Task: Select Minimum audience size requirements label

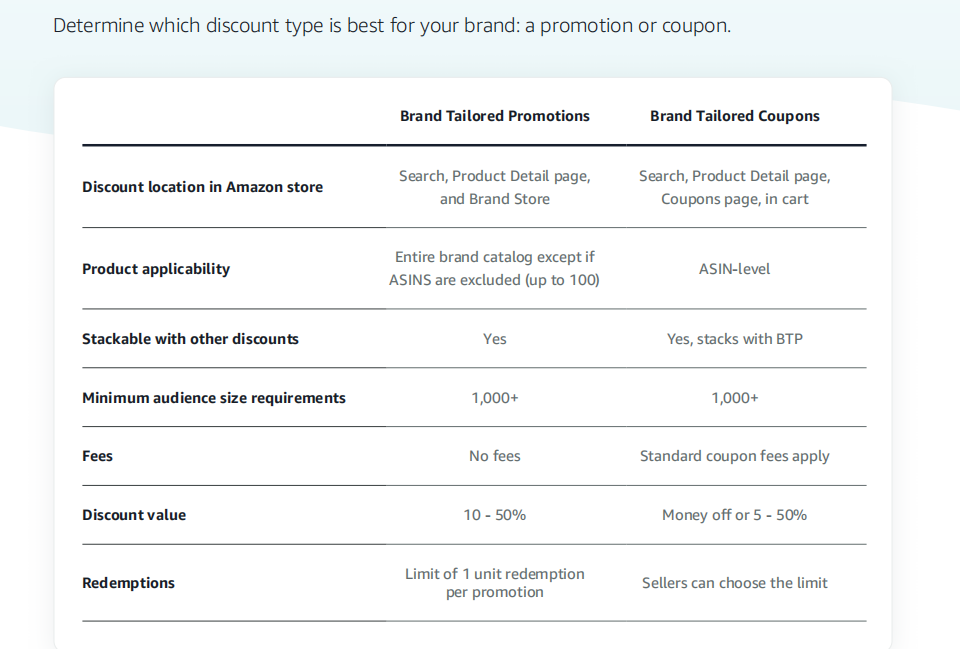Action: click(214, 398)
